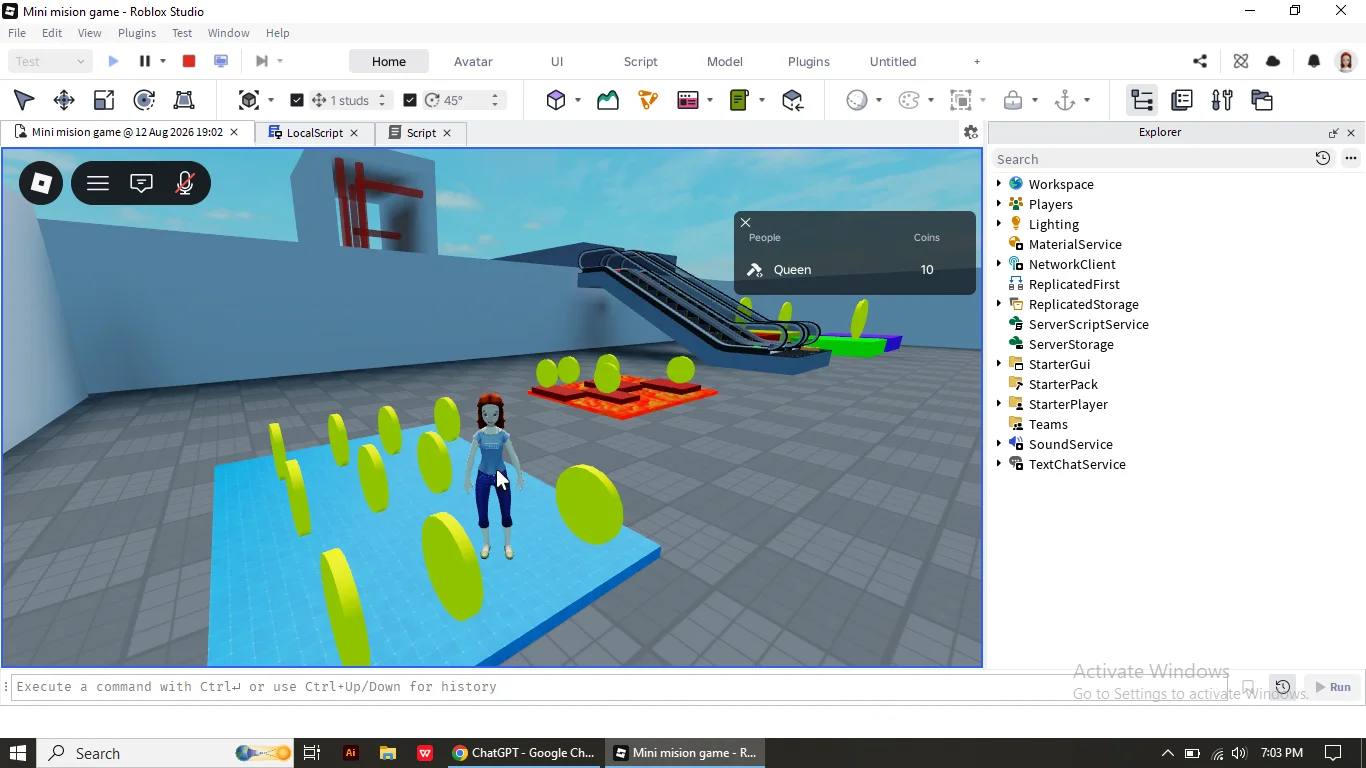Click the Import 3D model icon

(x=793, y=100)
